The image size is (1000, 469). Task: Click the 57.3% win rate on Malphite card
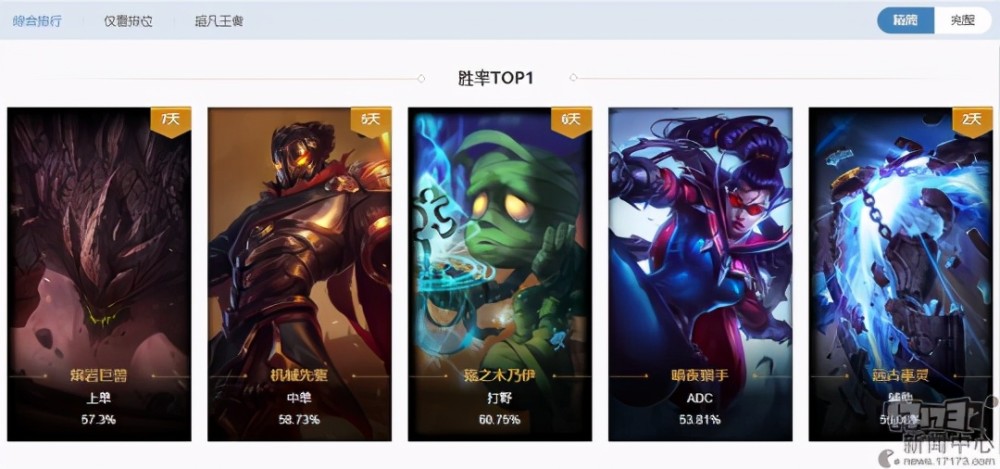(x=99, y=420)
